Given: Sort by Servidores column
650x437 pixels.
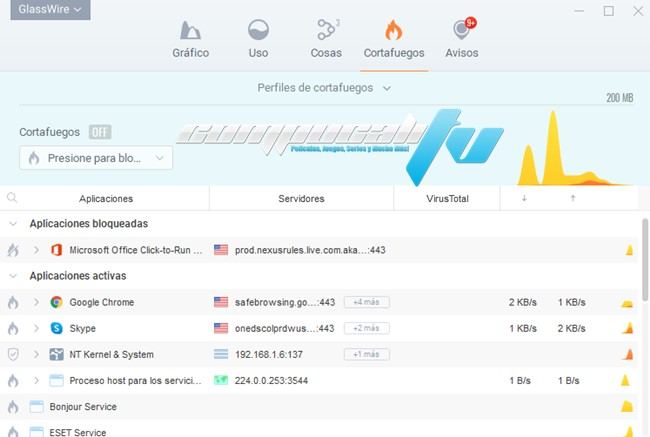Looking at the screenshot, I should pos(301,199).
